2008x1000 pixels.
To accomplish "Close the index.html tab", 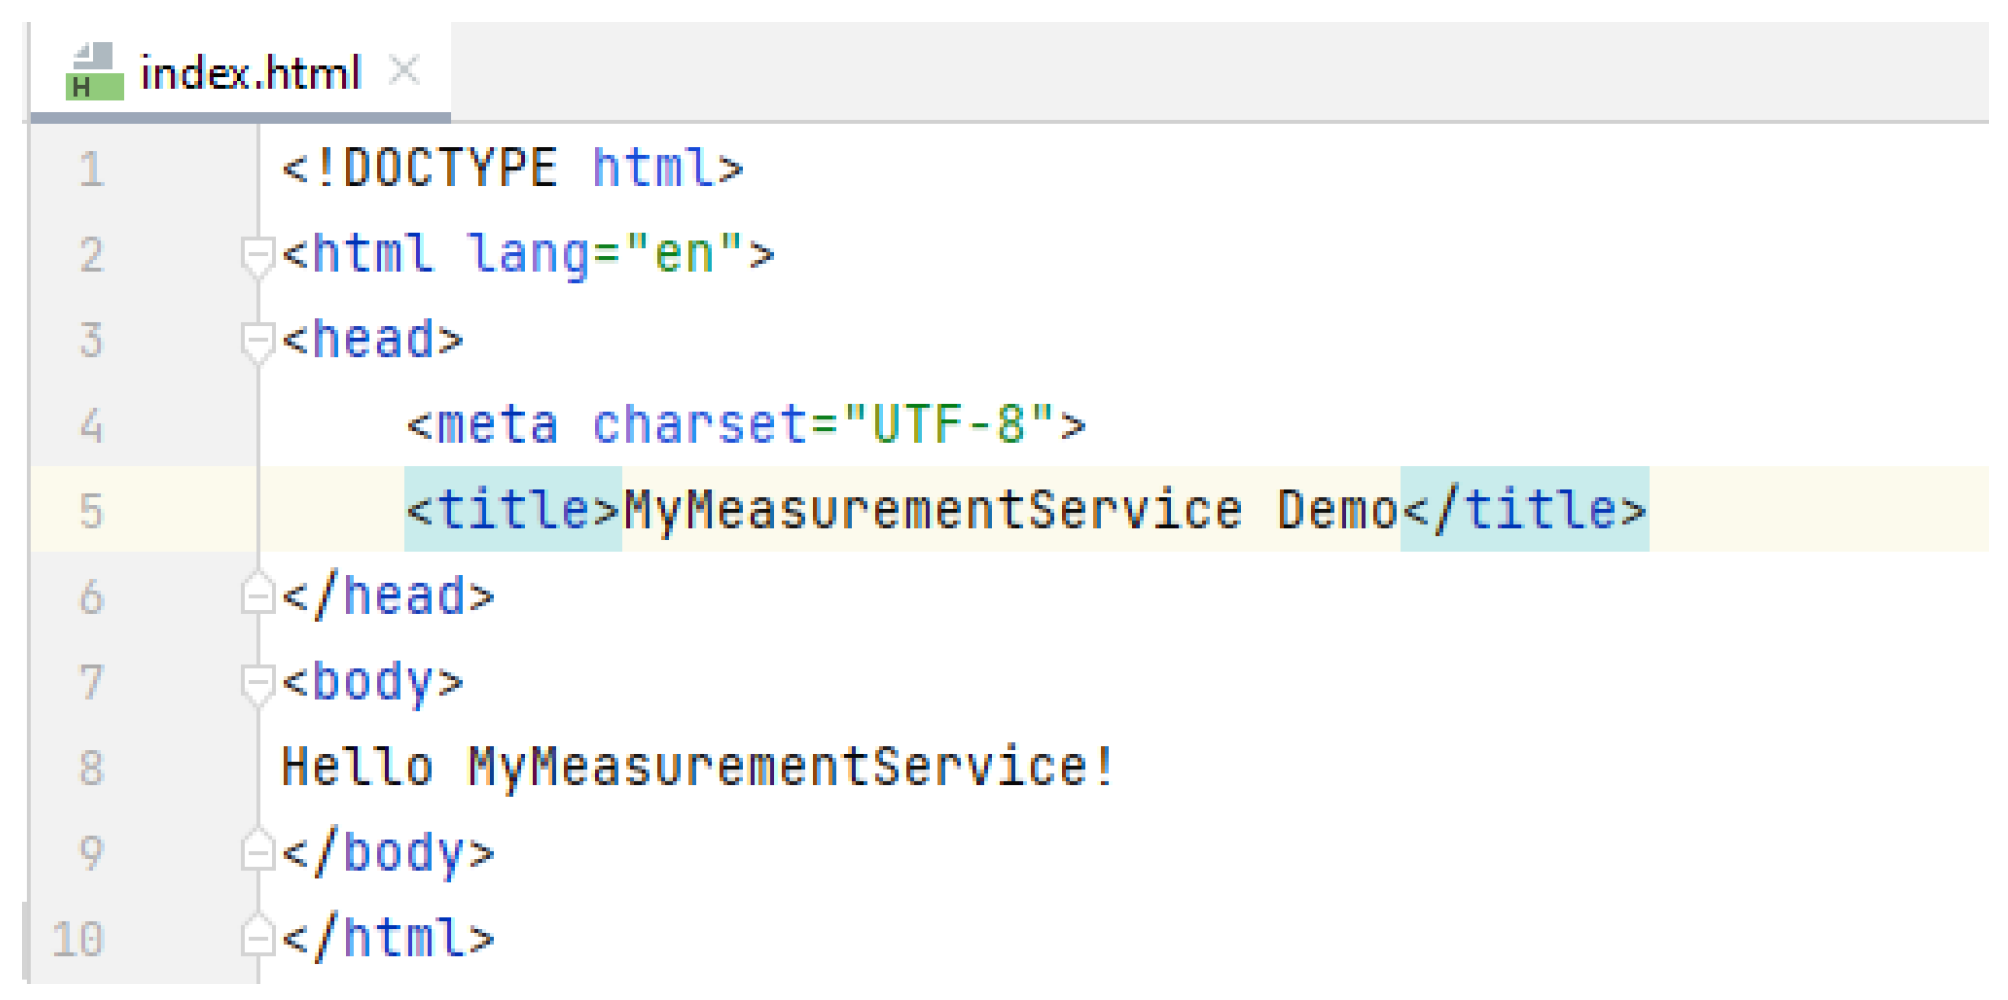I will click(404, 71).
